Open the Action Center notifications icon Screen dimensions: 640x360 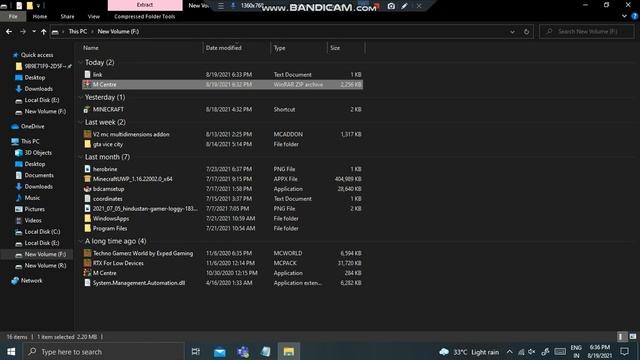[x=624, y=351]
